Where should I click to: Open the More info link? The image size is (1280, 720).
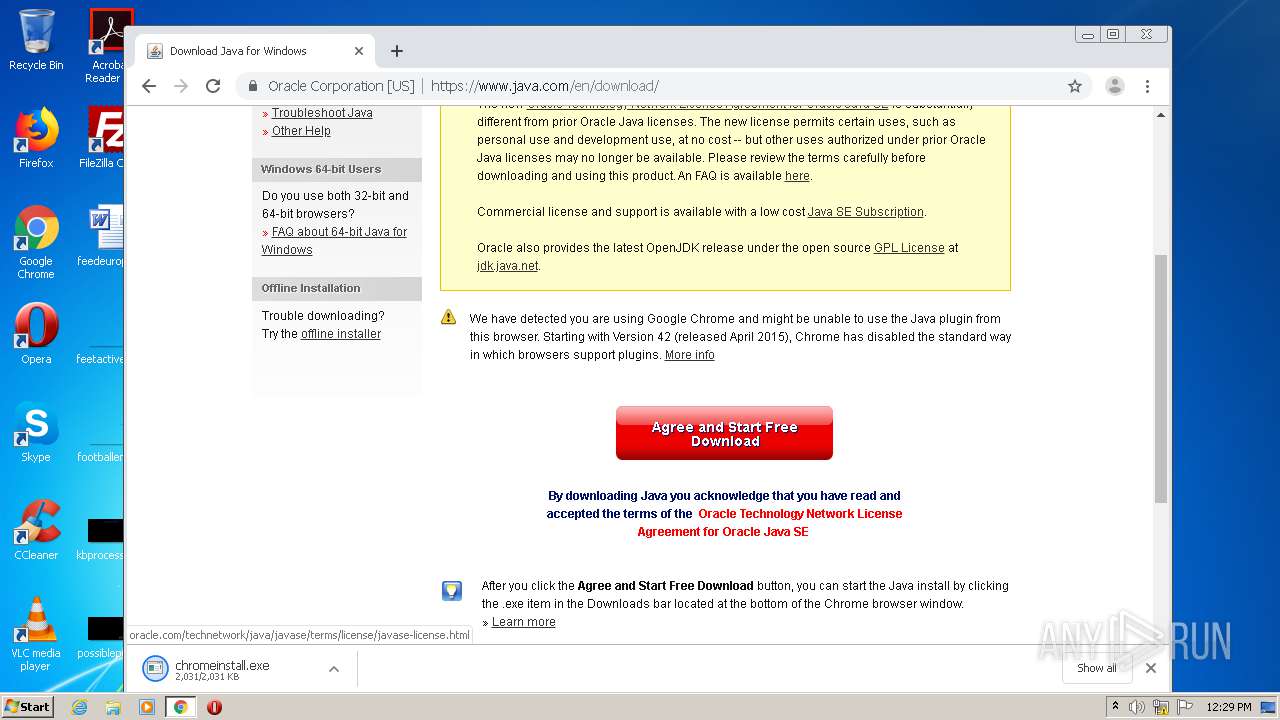689,355
